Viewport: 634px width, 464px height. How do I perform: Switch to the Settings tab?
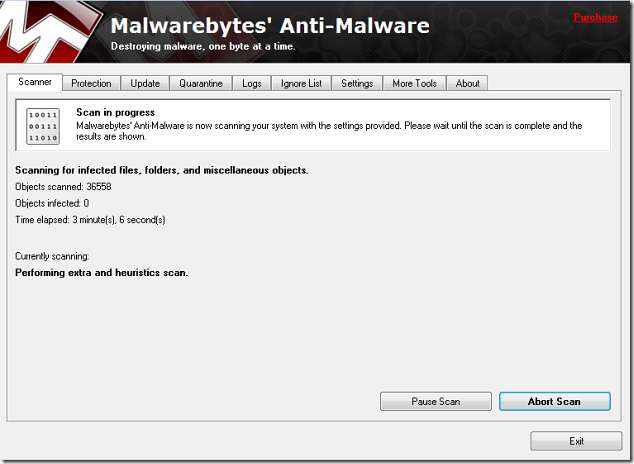click(x=357, y=83)
